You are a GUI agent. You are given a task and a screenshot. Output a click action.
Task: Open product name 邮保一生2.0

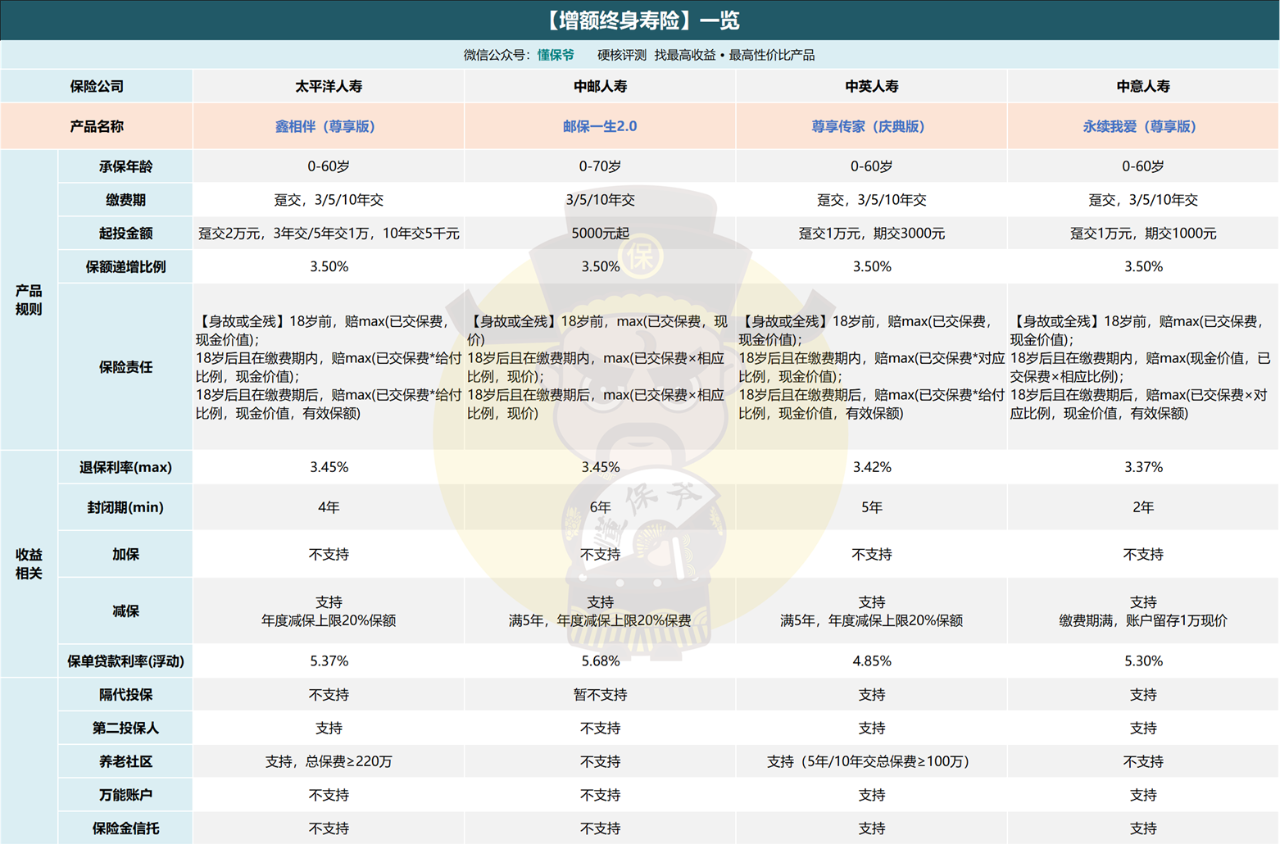600,127
